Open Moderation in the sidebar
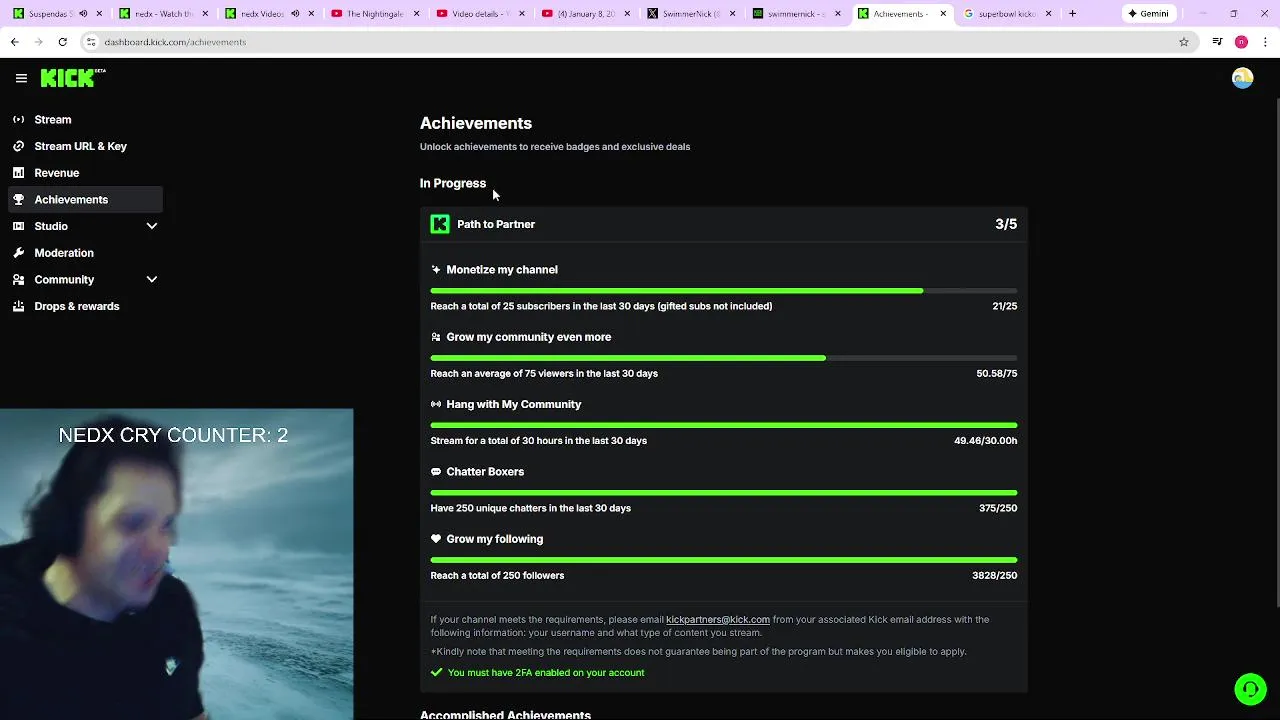Screen dimensions: 1280x720 point(85,253)
